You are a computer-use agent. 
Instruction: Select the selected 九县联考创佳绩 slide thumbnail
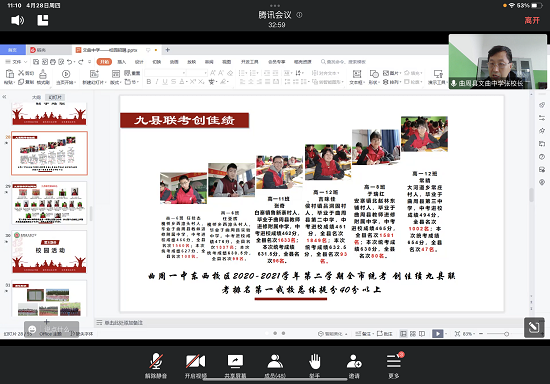click(x=49, y=153)
